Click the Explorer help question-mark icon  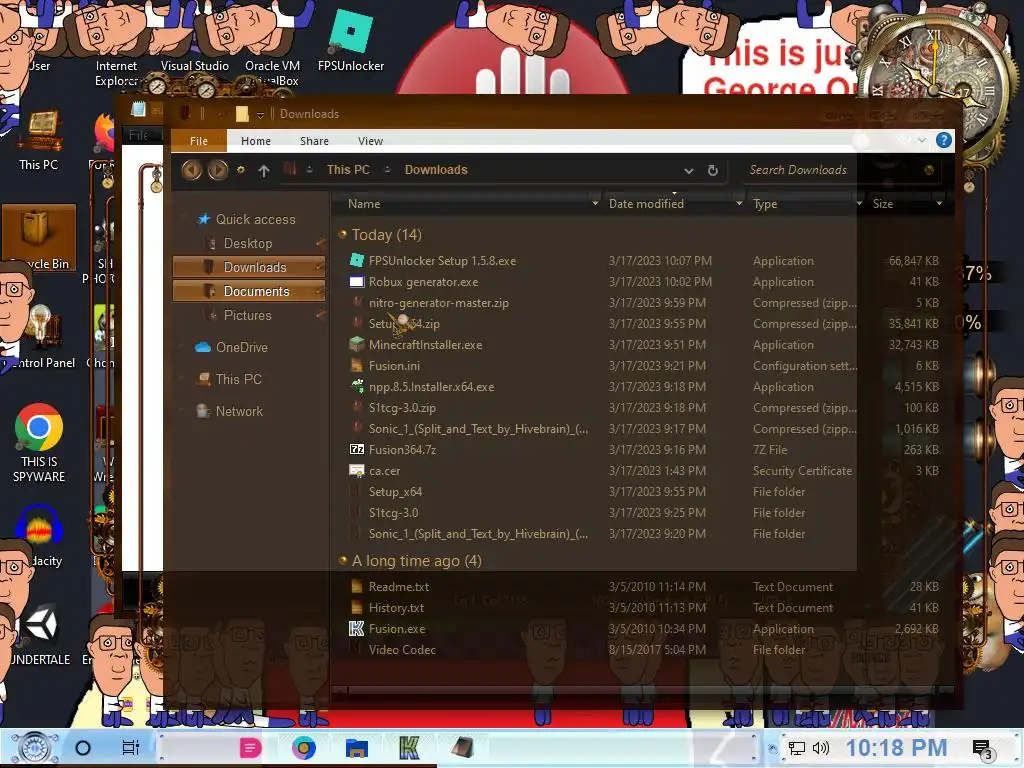[x=943, y=140]
